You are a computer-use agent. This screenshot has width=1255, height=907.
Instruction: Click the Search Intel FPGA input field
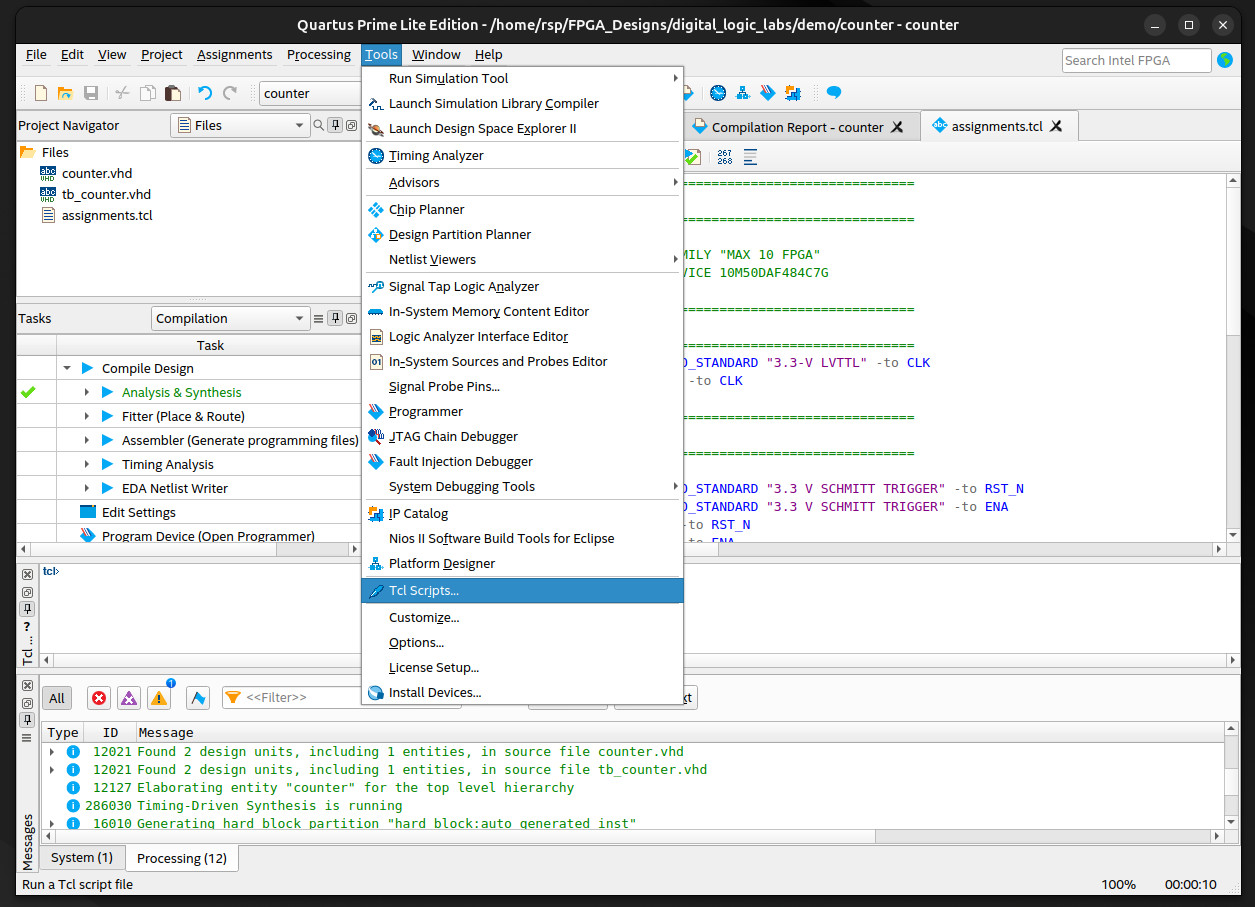tap(1136, 60)
